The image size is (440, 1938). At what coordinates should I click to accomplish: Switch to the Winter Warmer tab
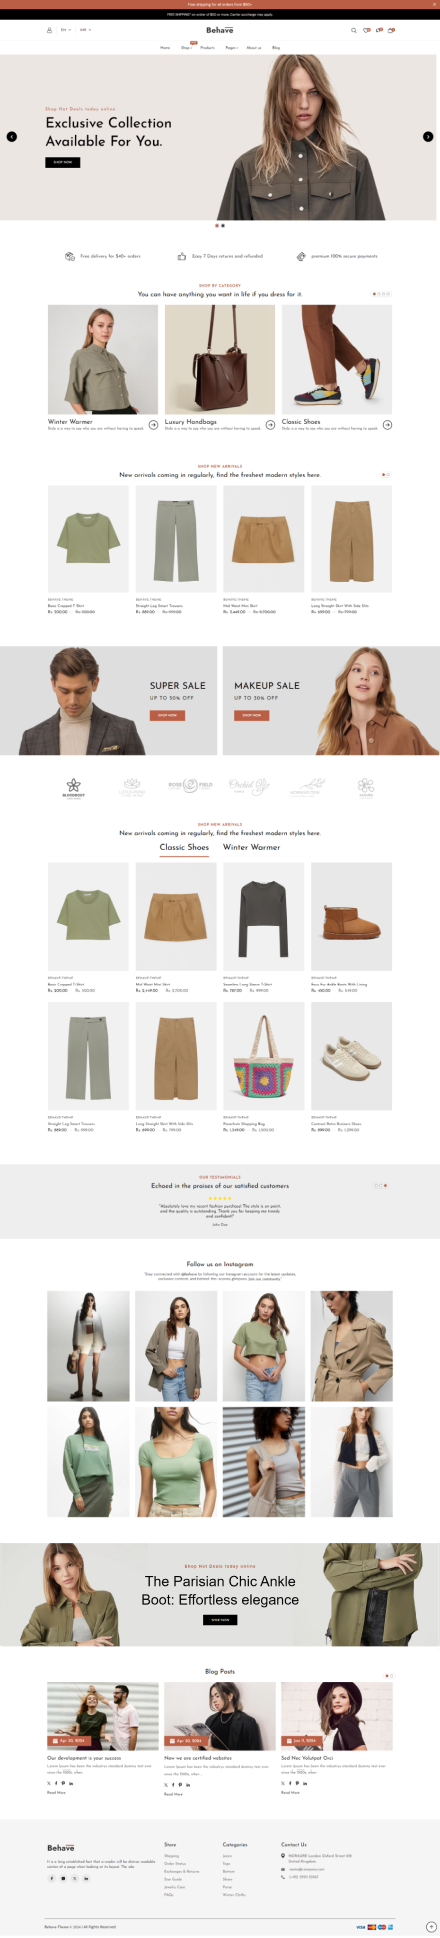(x=252, y=847)
